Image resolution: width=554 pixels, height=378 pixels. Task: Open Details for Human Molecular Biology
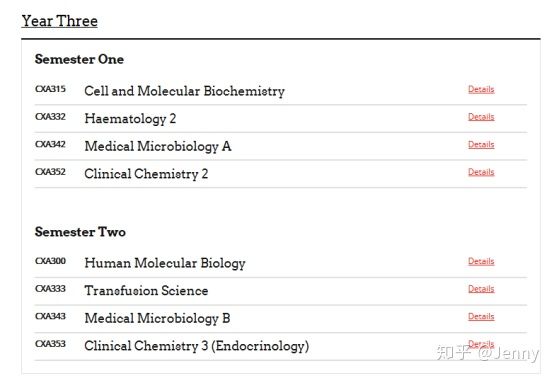pyautogui.click(x=481, y=261)
